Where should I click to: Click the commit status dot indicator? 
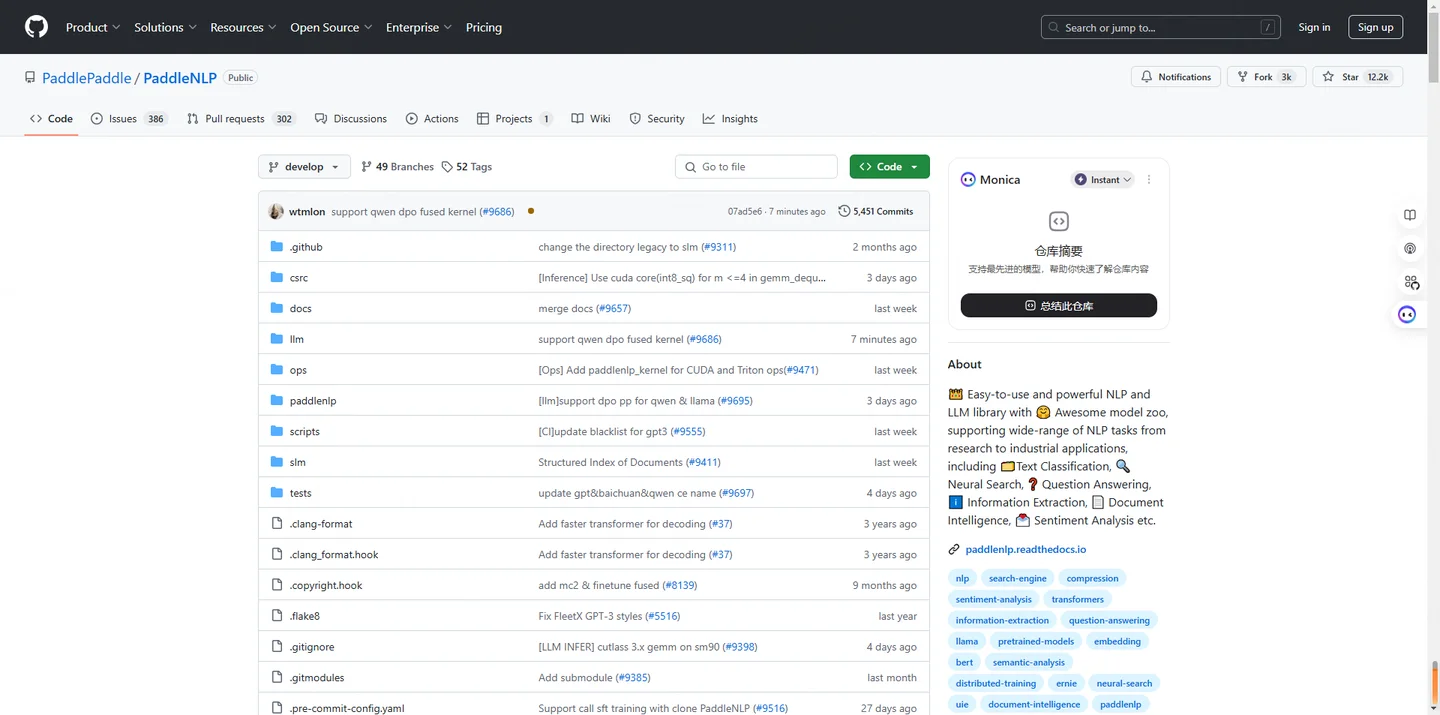tap(531, 211)
